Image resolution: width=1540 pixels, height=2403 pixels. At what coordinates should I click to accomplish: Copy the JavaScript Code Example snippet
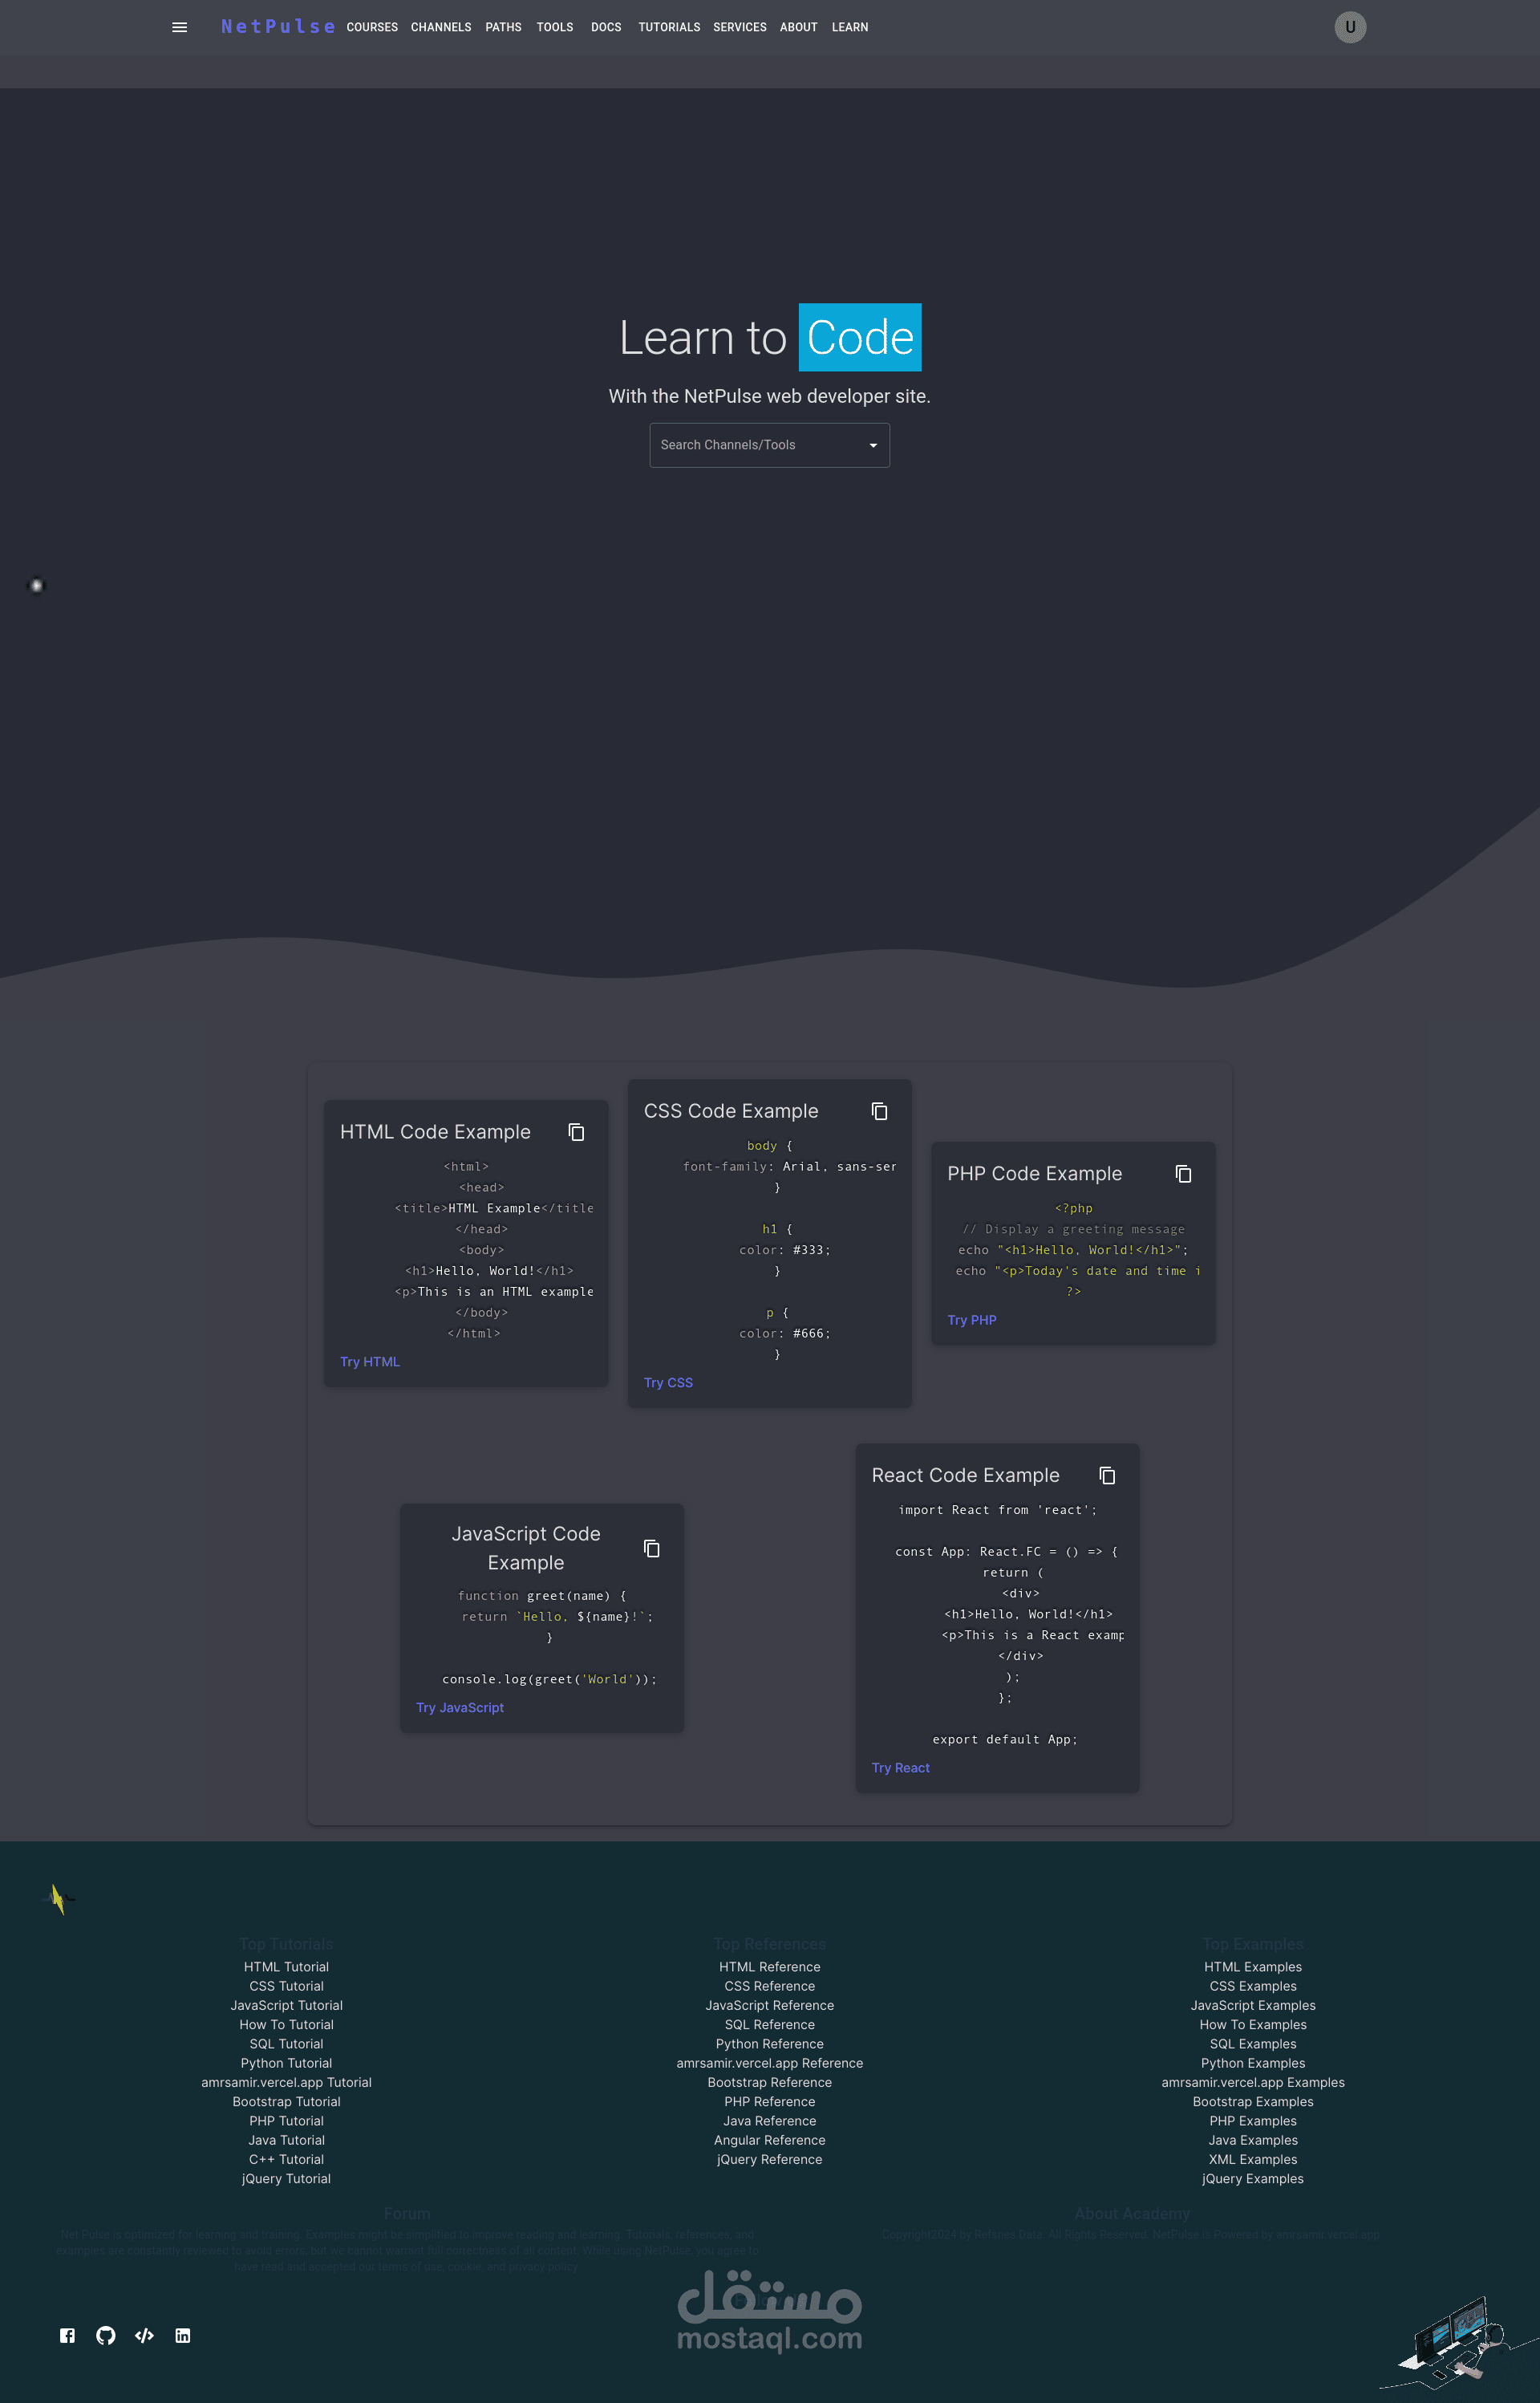pyautogui.click(x=651, y=1548)
